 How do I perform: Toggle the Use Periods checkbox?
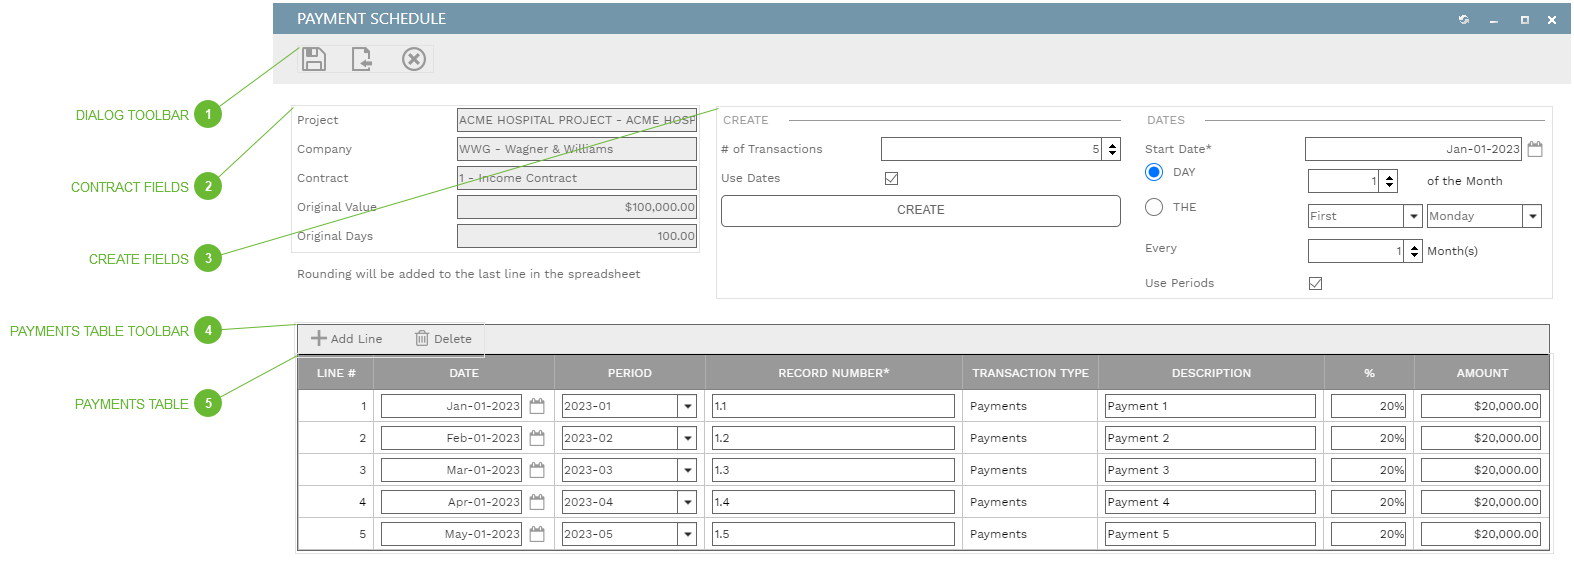pos(1315,283)
